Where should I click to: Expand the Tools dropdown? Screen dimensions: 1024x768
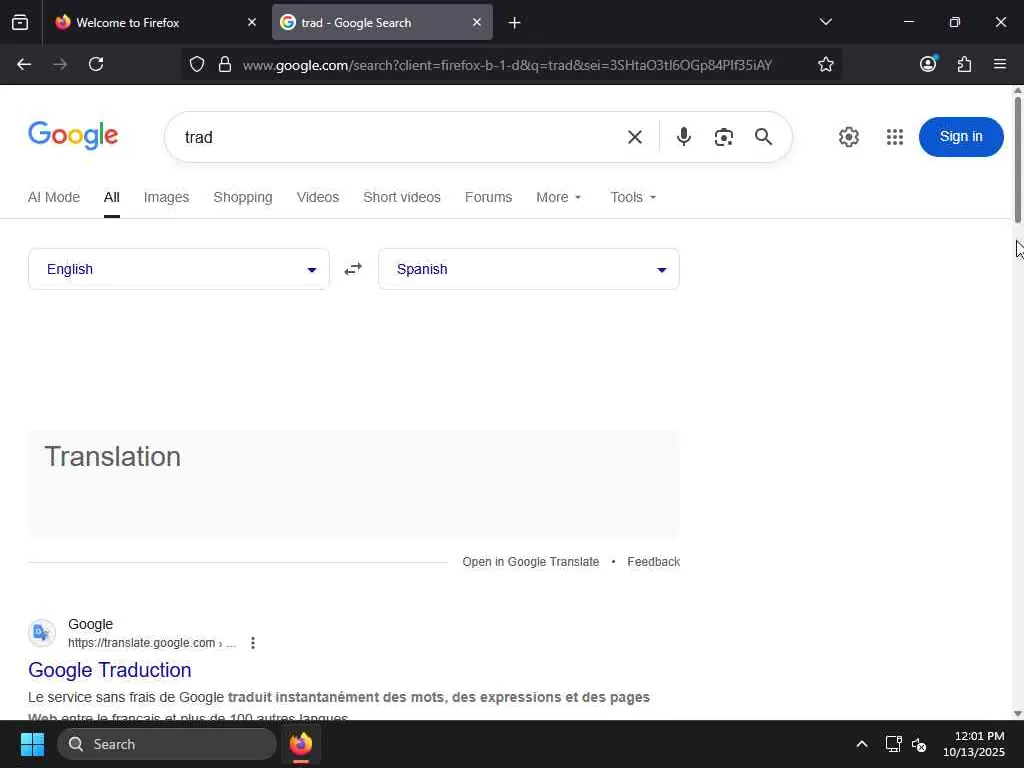[x=633, y=197]
